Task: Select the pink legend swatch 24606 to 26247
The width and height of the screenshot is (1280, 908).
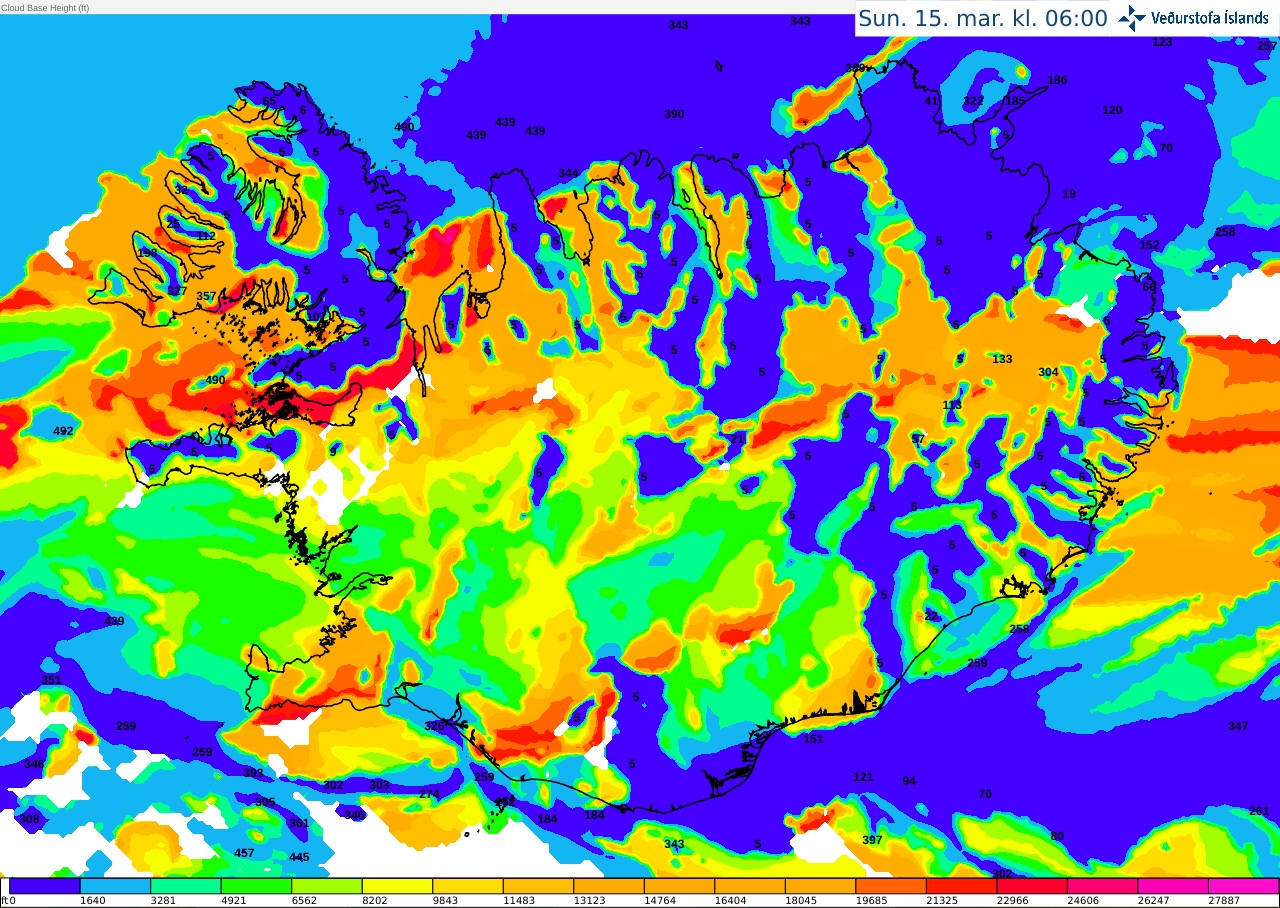Action: pyautogui.click(x=1102, y=886)
